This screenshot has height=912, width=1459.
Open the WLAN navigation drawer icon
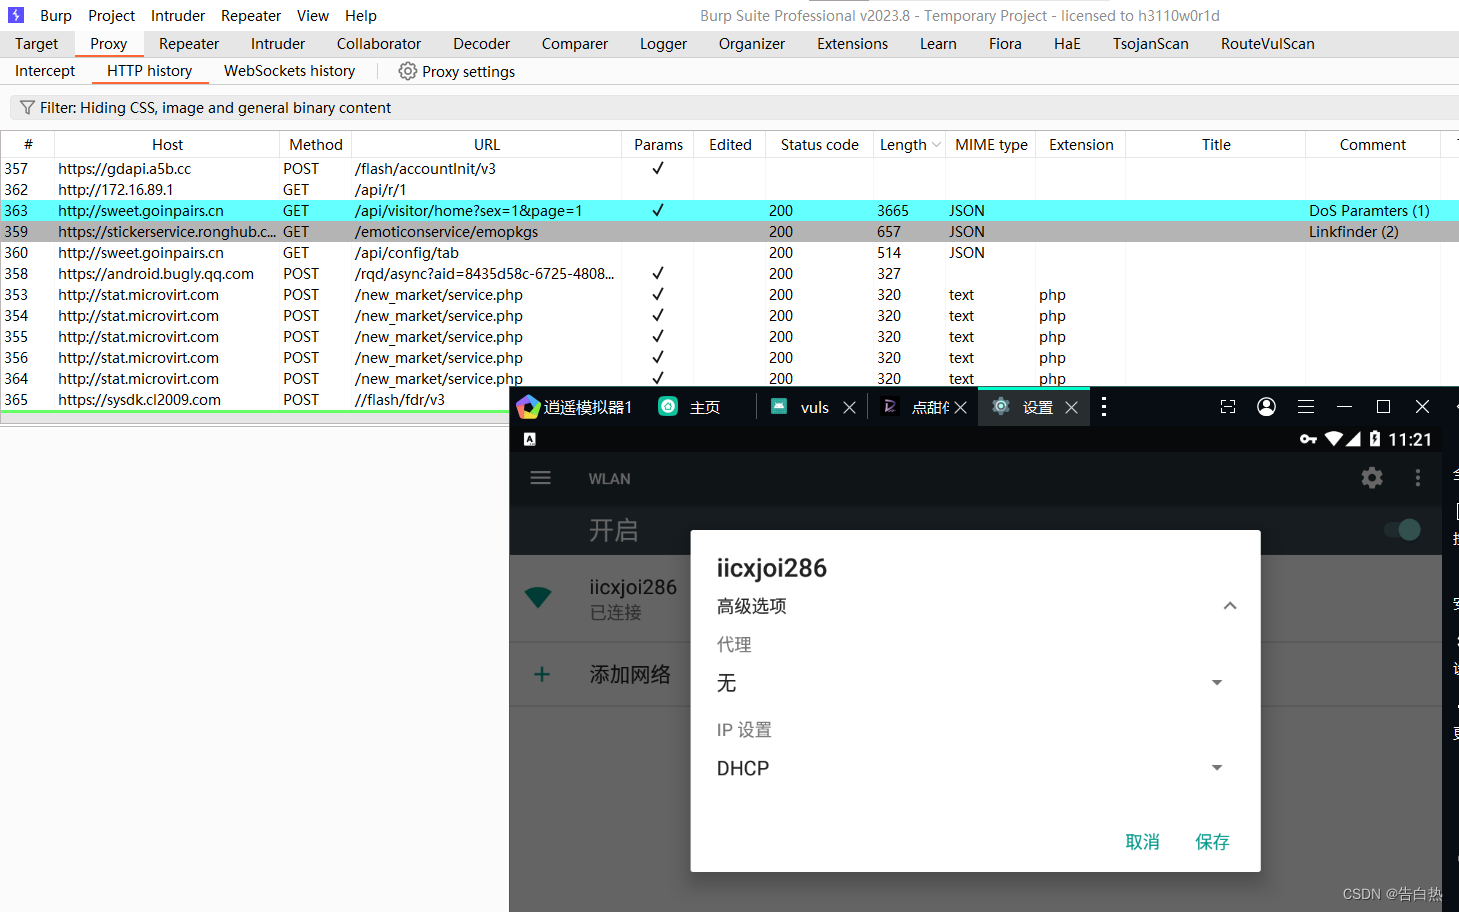(x=541, y=478)
